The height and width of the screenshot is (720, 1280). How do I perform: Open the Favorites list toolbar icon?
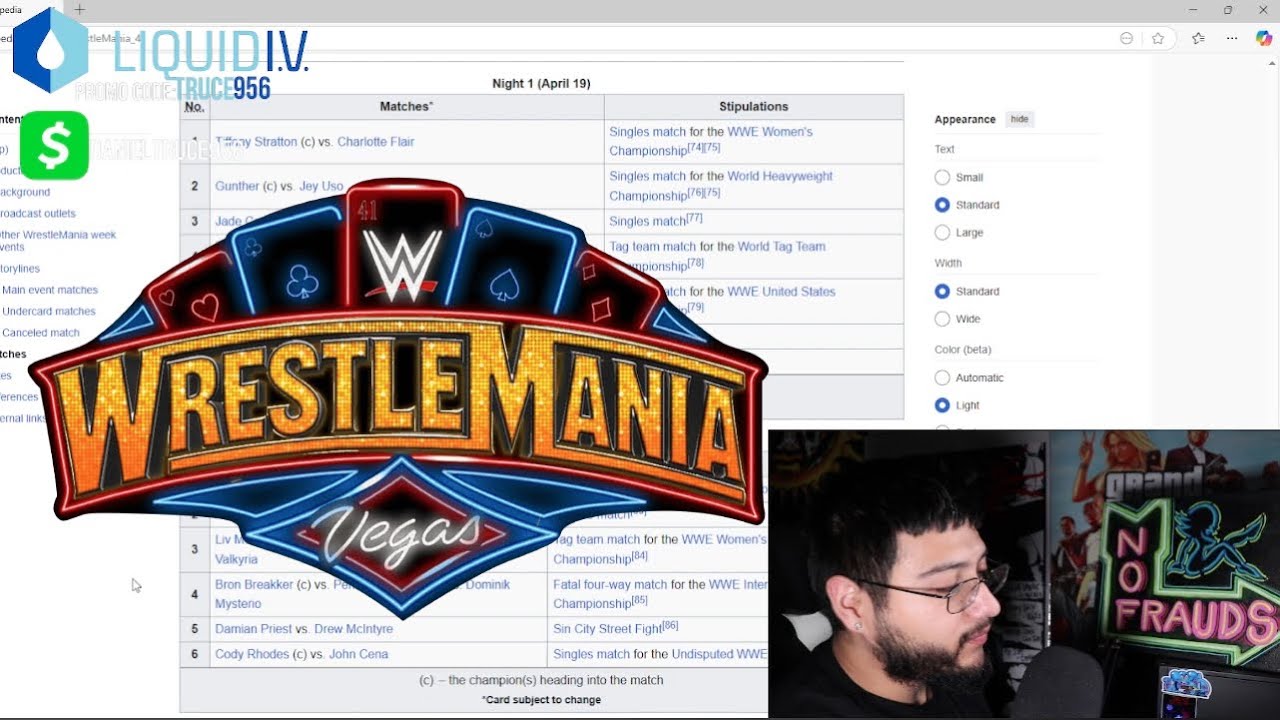click(1198, 38)
